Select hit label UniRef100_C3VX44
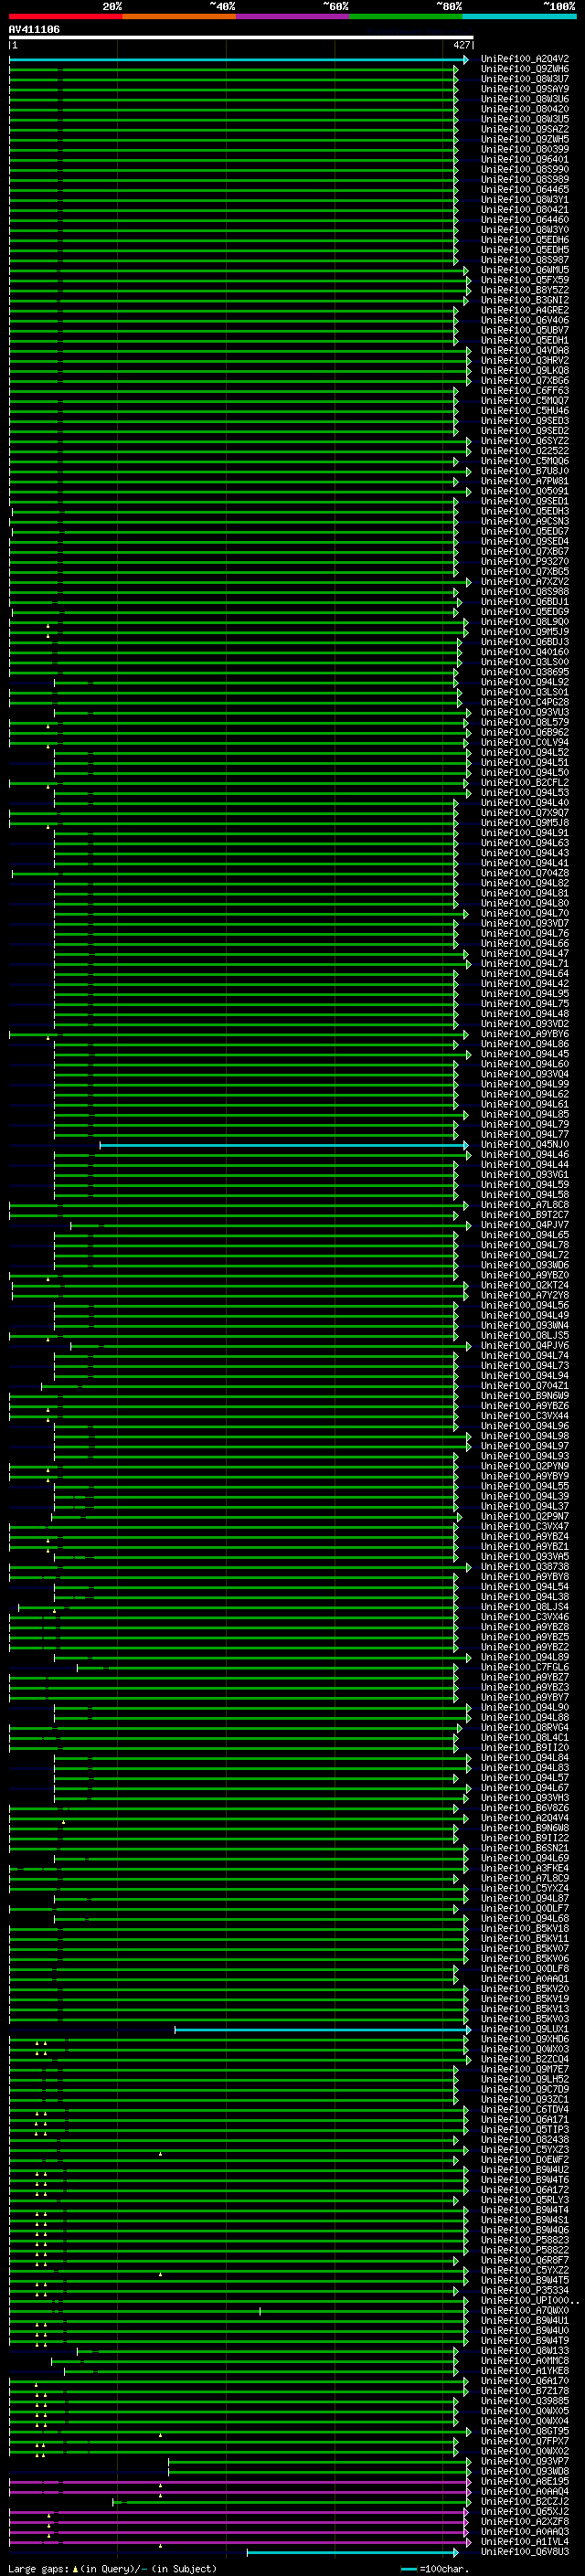 click(x=525, y=1415)
